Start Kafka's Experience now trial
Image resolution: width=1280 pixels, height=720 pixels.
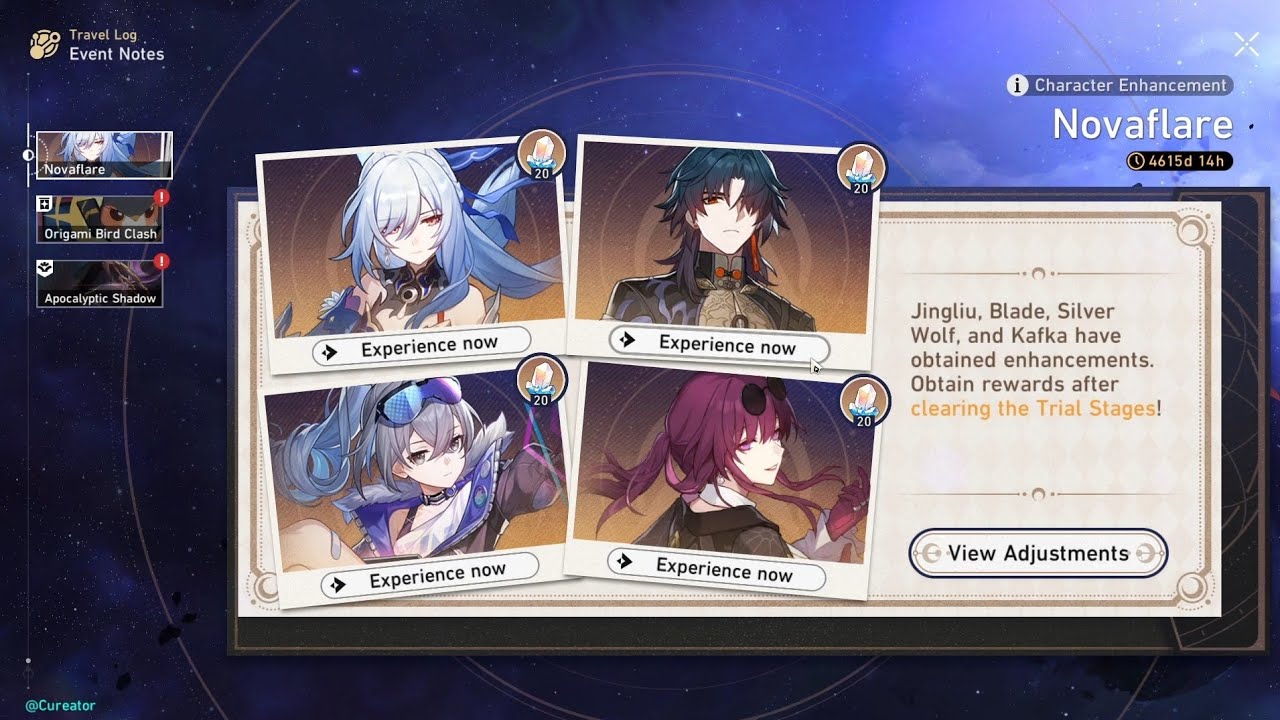[716, 568]
